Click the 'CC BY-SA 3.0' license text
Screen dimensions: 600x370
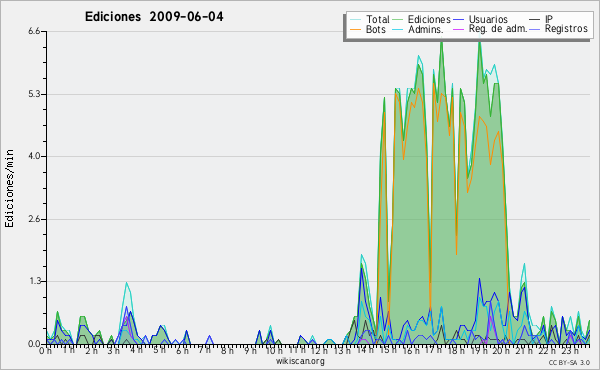point(569,362)
